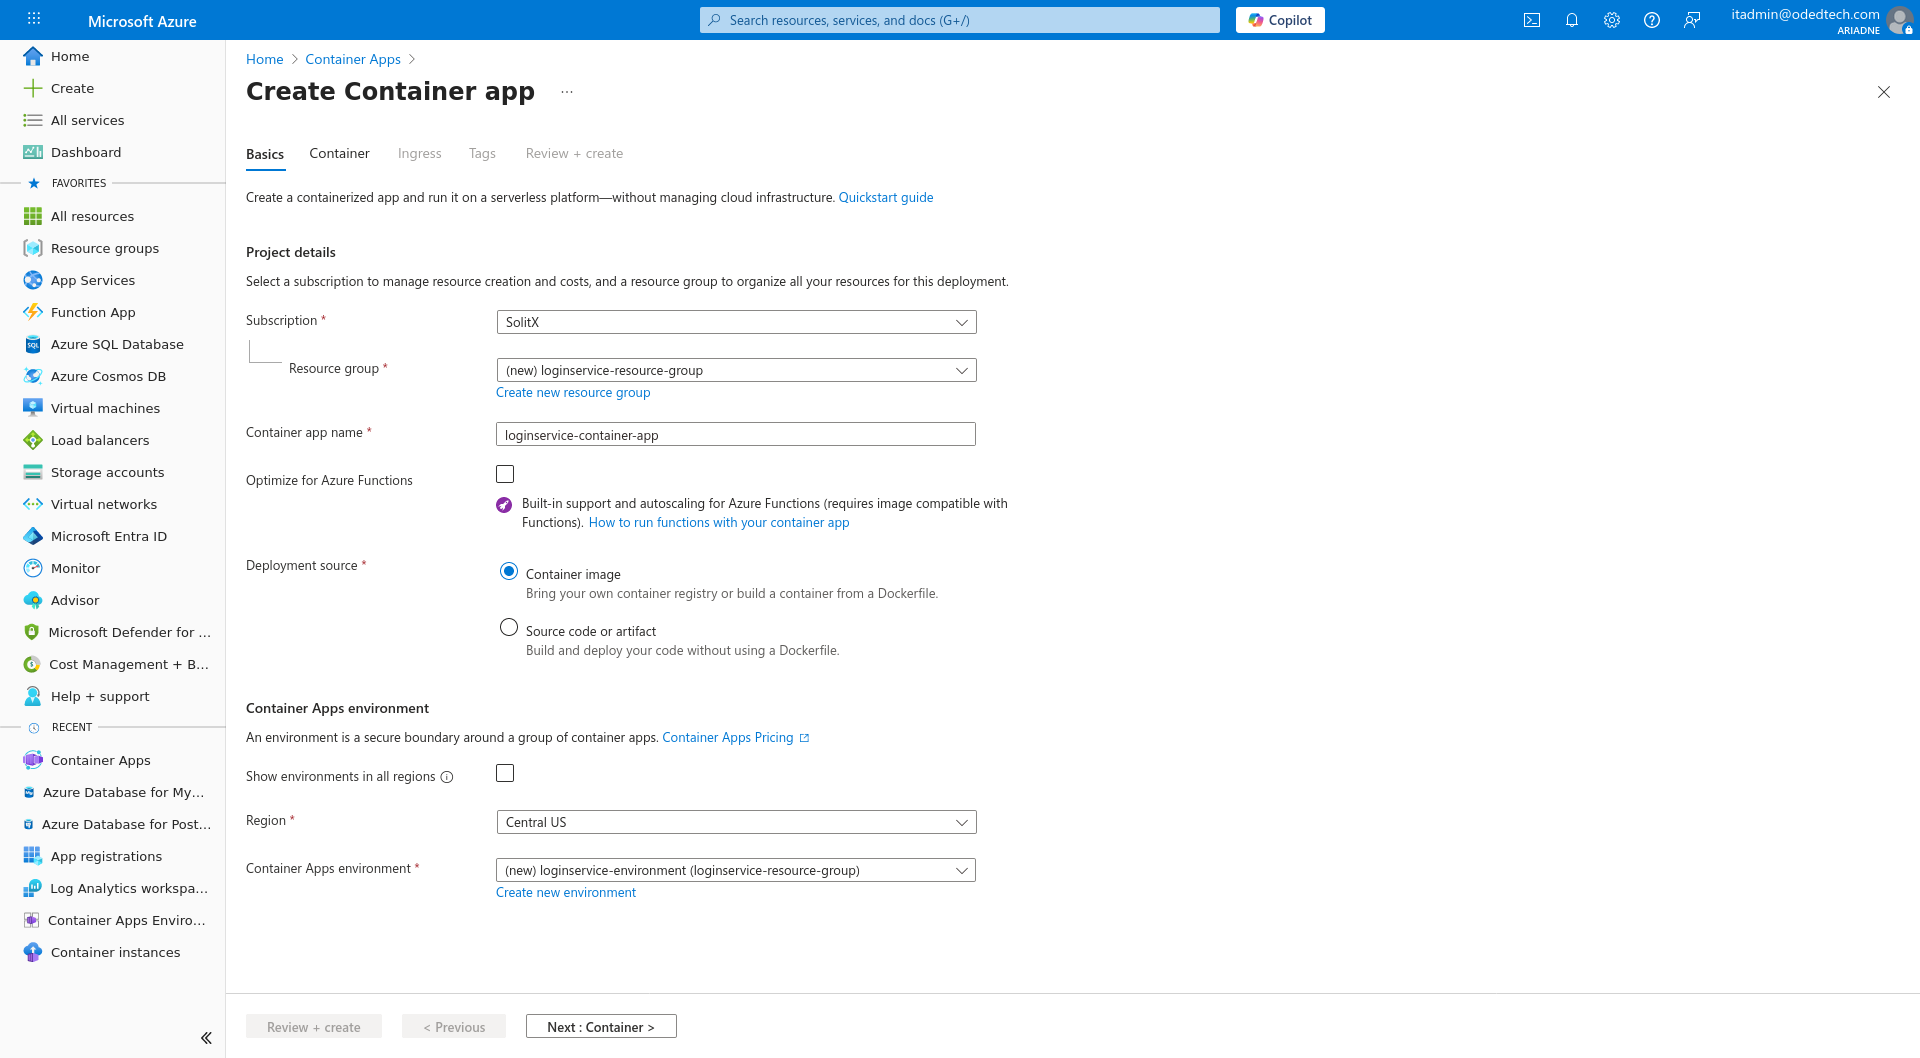The image size is (1920, 1058).
Task: Open the feedback icon in header
Action: click(1692, 20)
